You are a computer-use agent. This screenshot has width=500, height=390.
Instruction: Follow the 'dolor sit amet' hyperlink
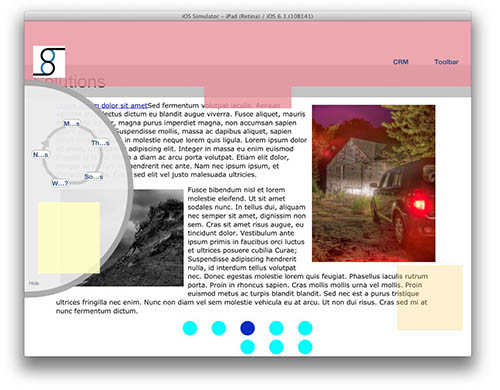pyautogui.click(x=124, y=105)
